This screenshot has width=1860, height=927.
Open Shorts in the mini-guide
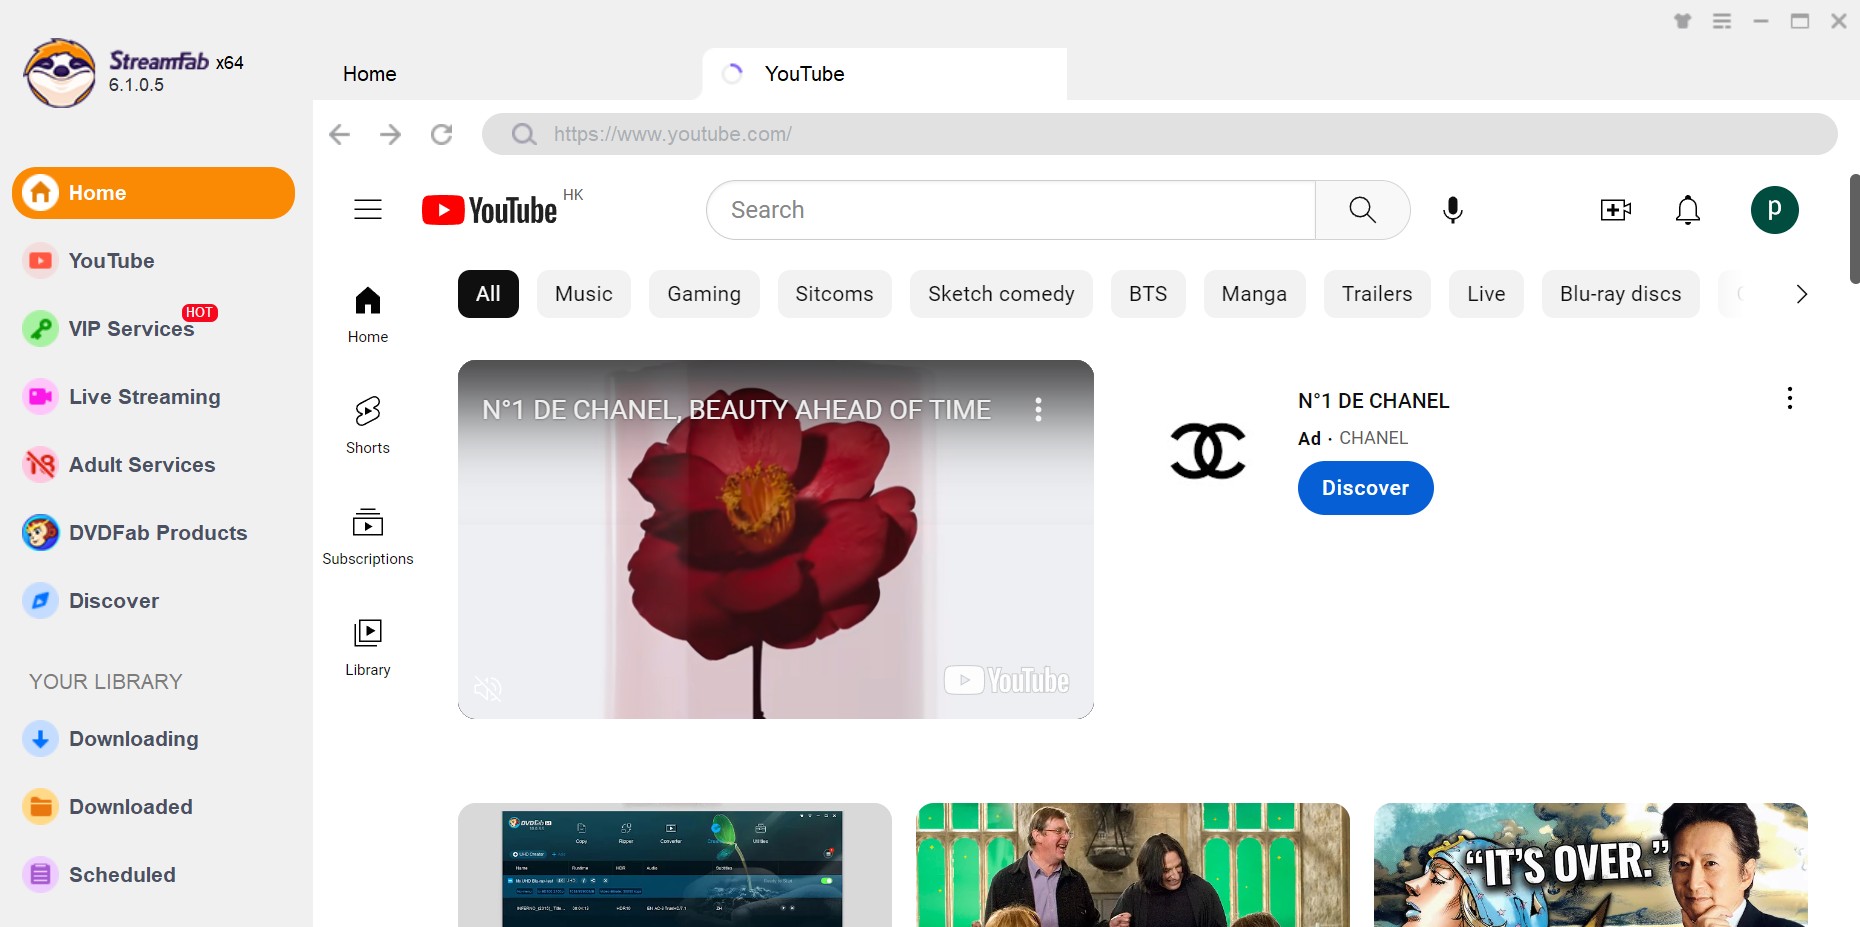pos(368,425)
